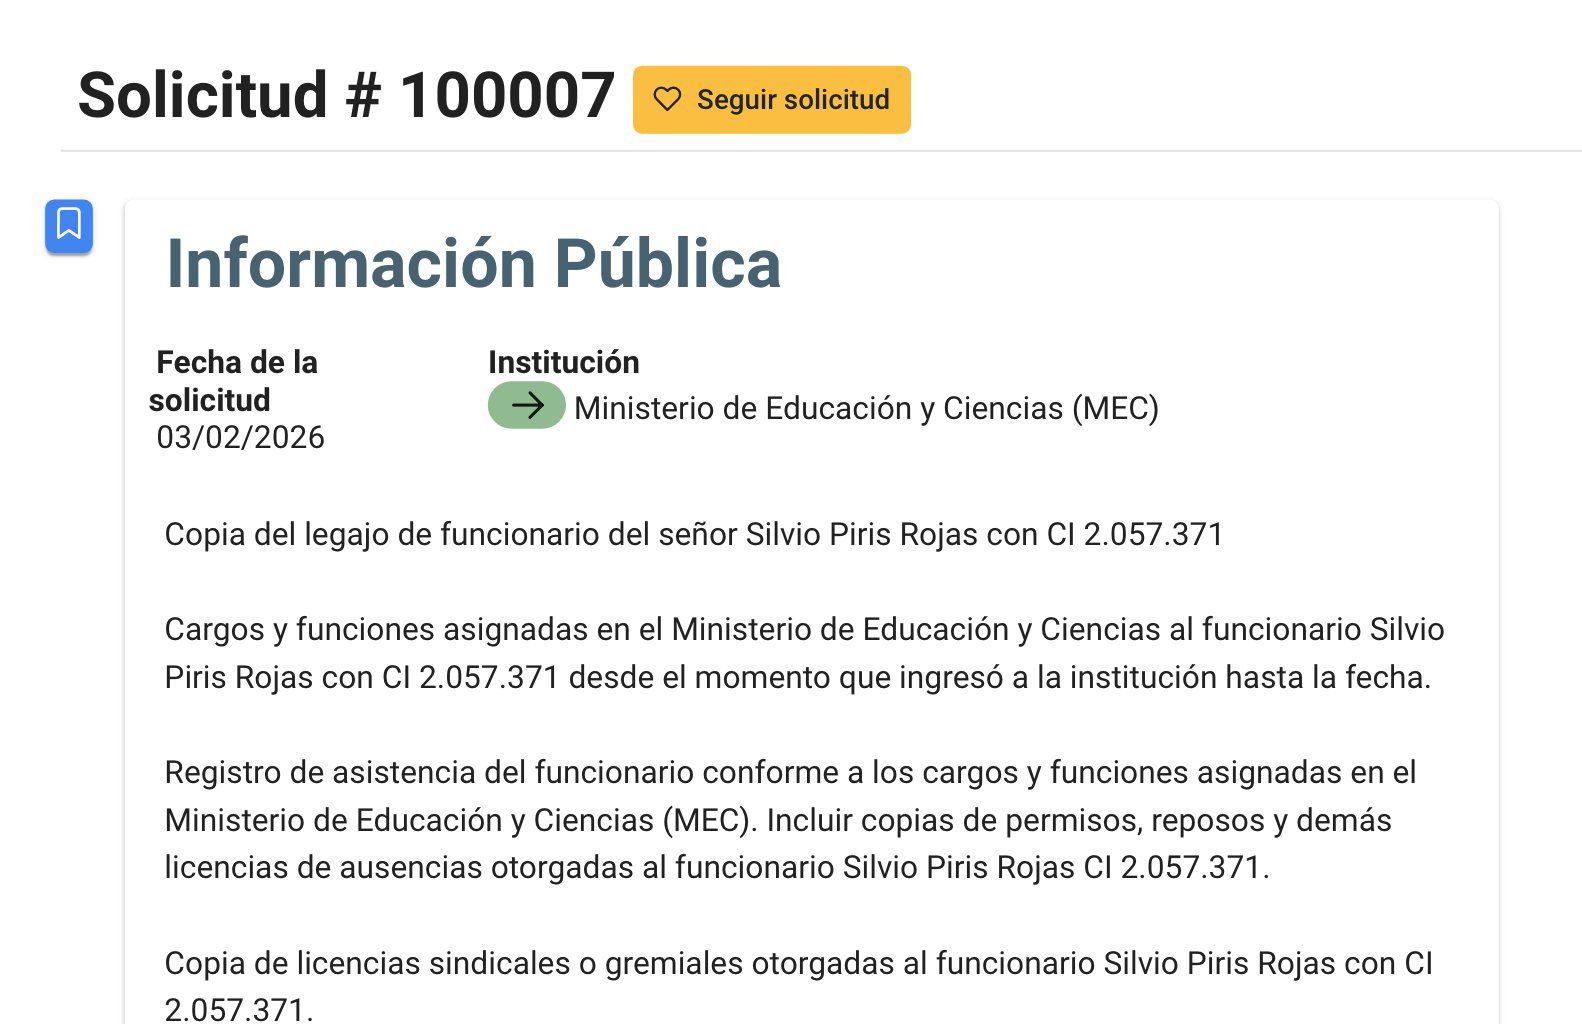The height and width of the screenshot is (1024, 1582).
Task: Click the CI number in the legajo line
Action: click(1153, 534)
